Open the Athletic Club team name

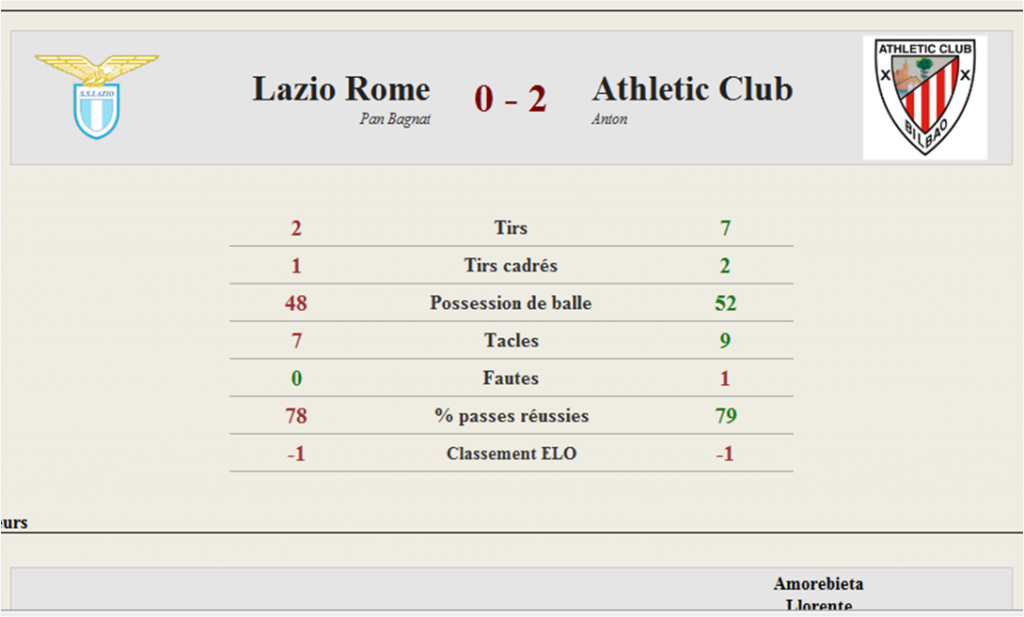coord(692,89)
